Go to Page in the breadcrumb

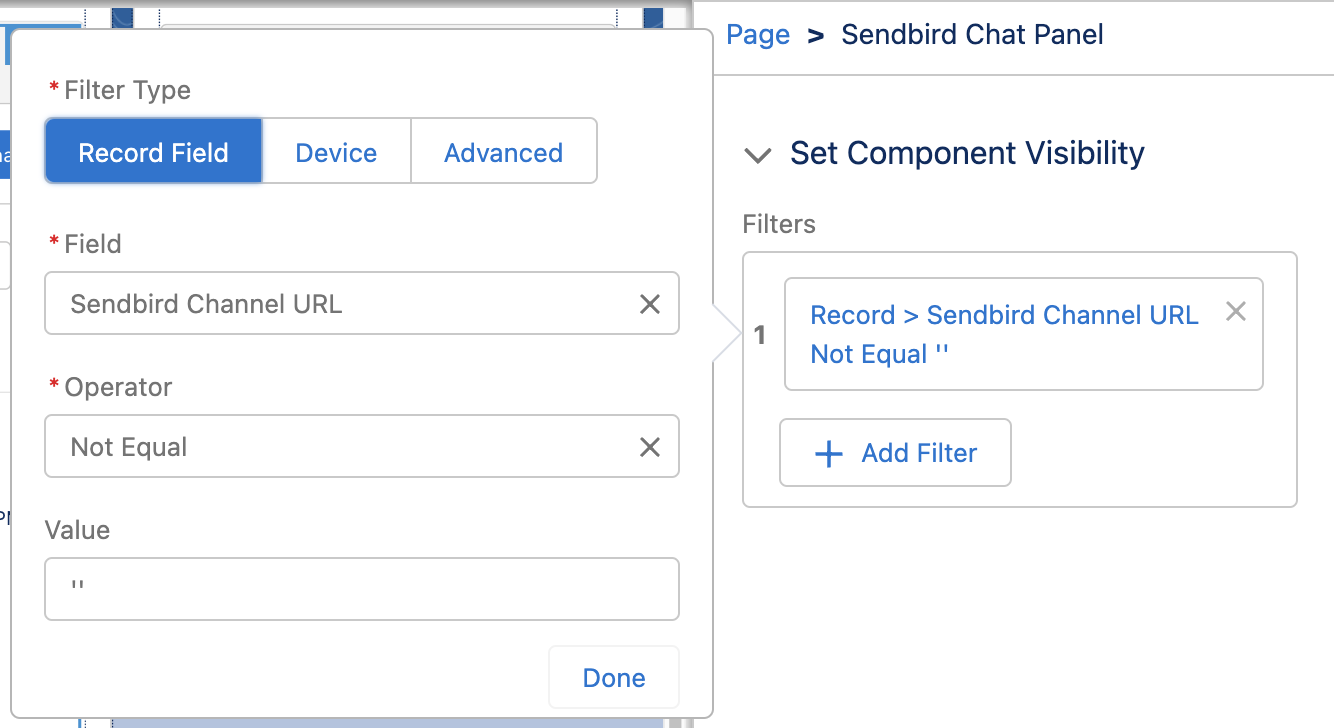tap(758, 35)
